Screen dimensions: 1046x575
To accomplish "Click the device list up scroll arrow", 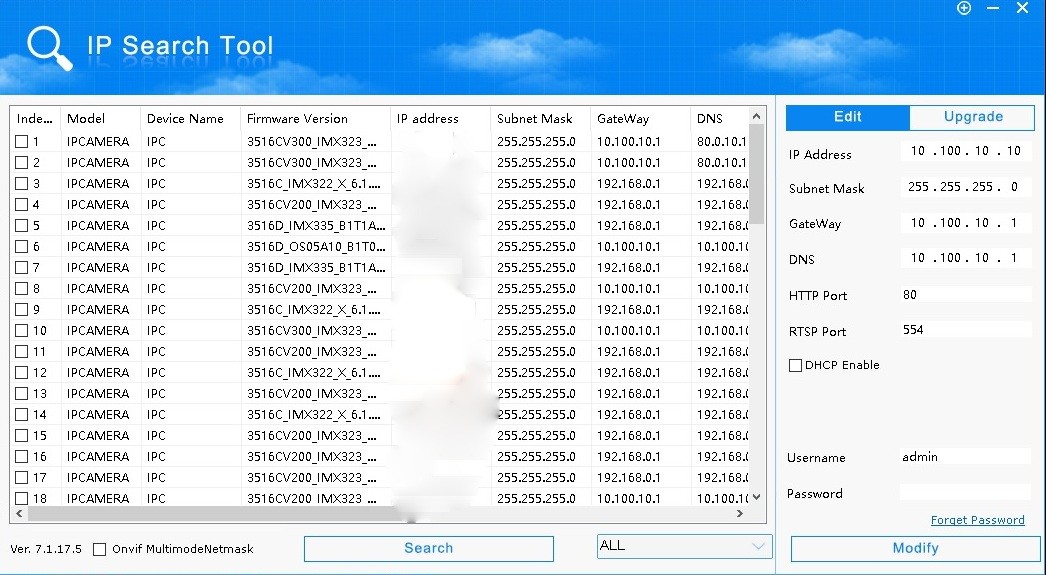I will click(756, 116).
